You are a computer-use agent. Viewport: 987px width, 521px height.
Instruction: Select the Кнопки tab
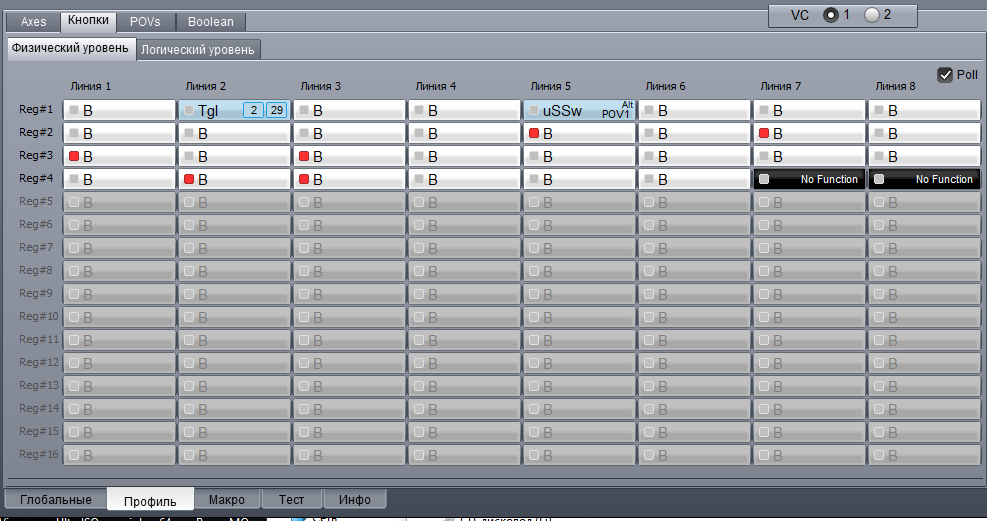point(88,21)
